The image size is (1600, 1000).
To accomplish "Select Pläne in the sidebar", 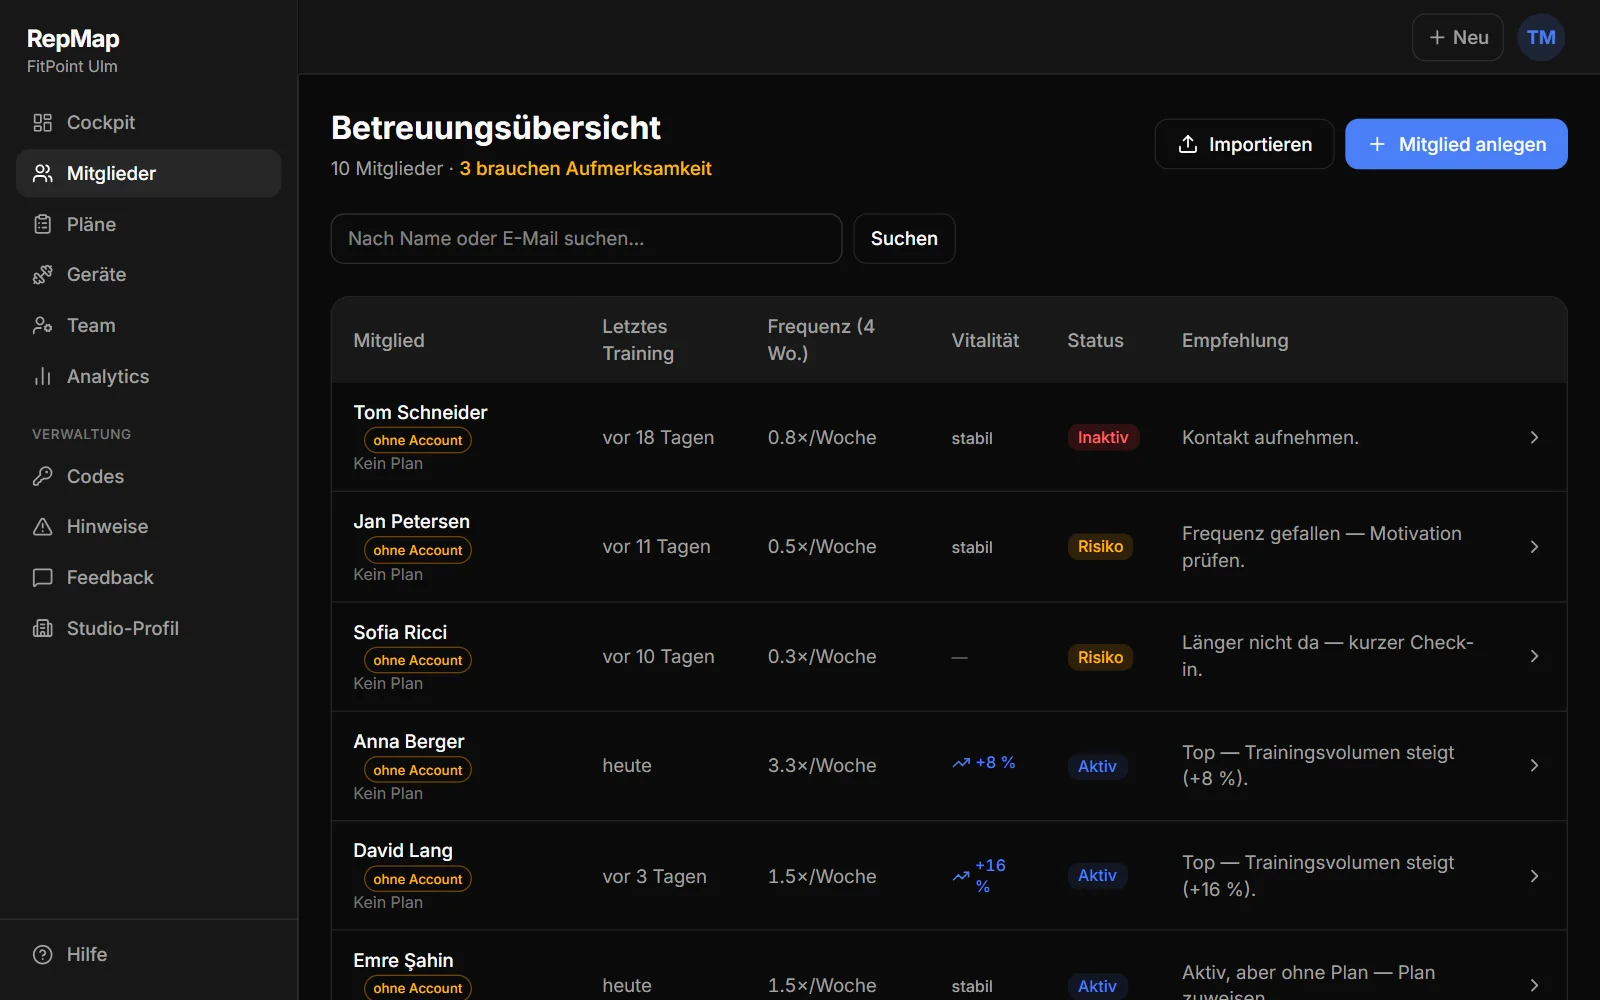I will click(148, 225).
